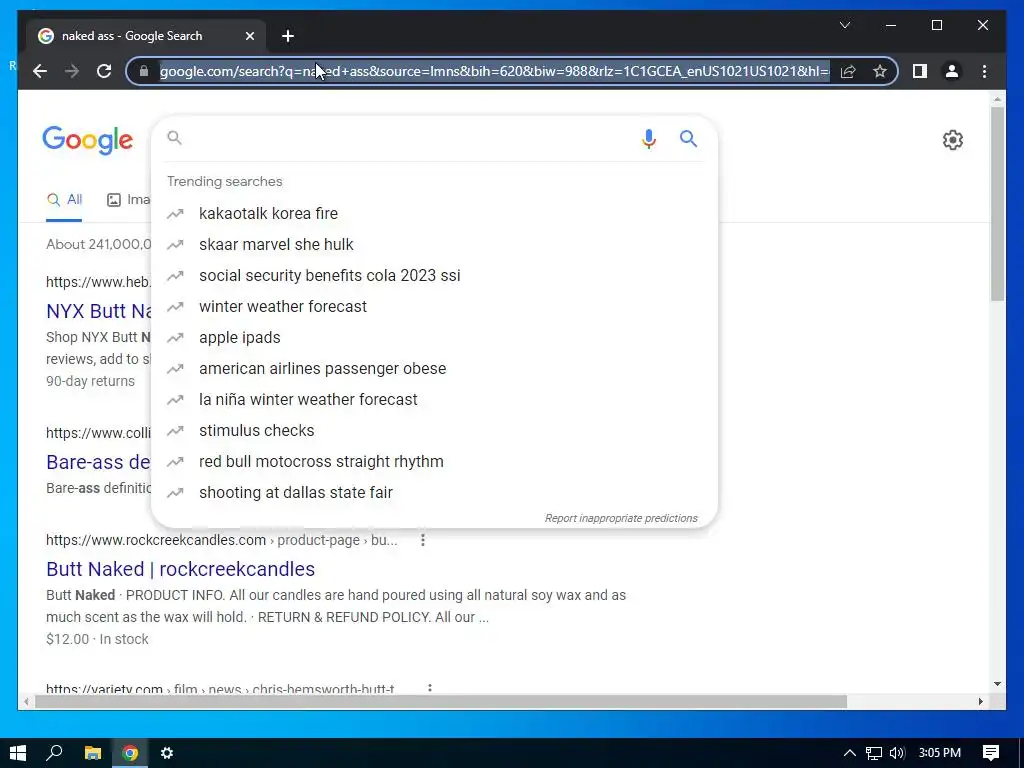Reload the current page

[104, 71]
